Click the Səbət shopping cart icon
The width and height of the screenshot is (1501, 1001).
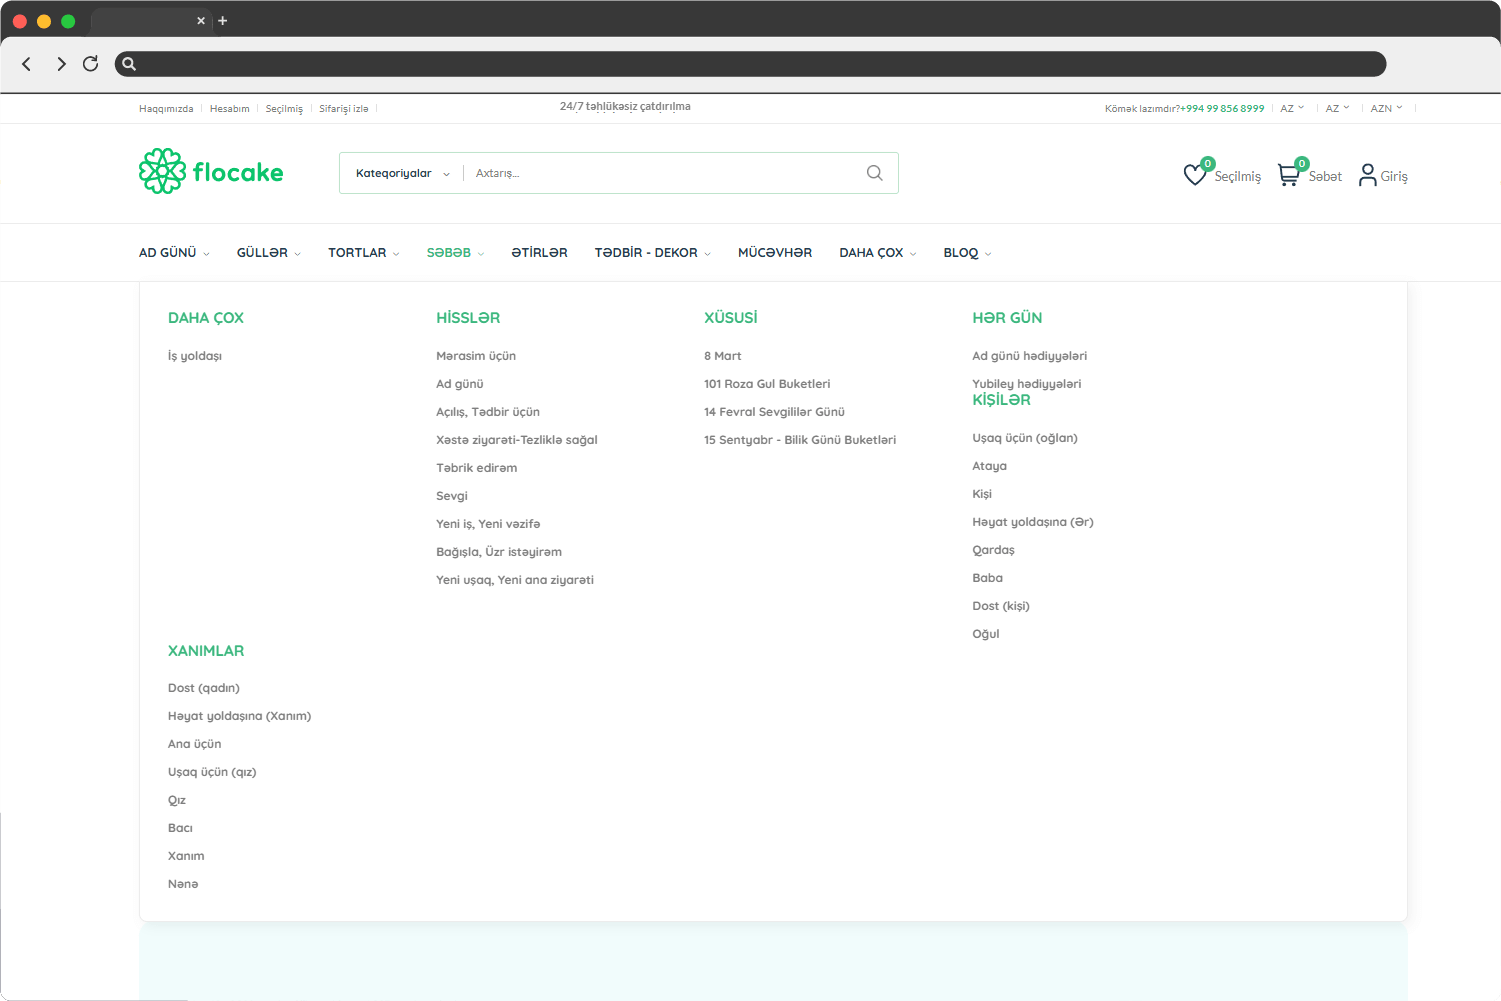click(1288, 172)
